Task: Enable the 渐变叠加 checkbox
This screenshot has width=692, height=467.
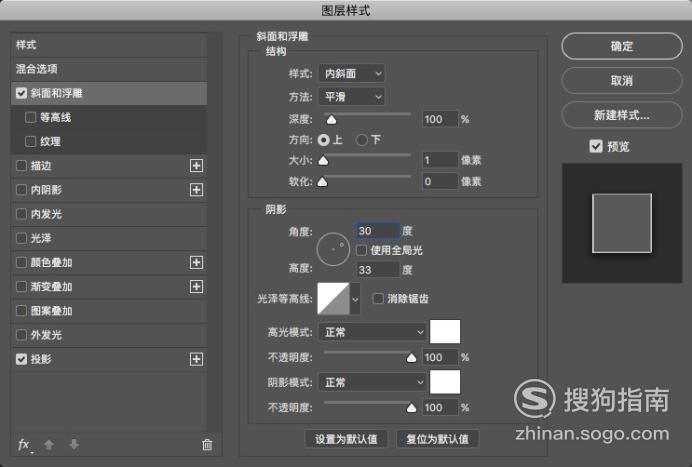Action: point(21,287)
